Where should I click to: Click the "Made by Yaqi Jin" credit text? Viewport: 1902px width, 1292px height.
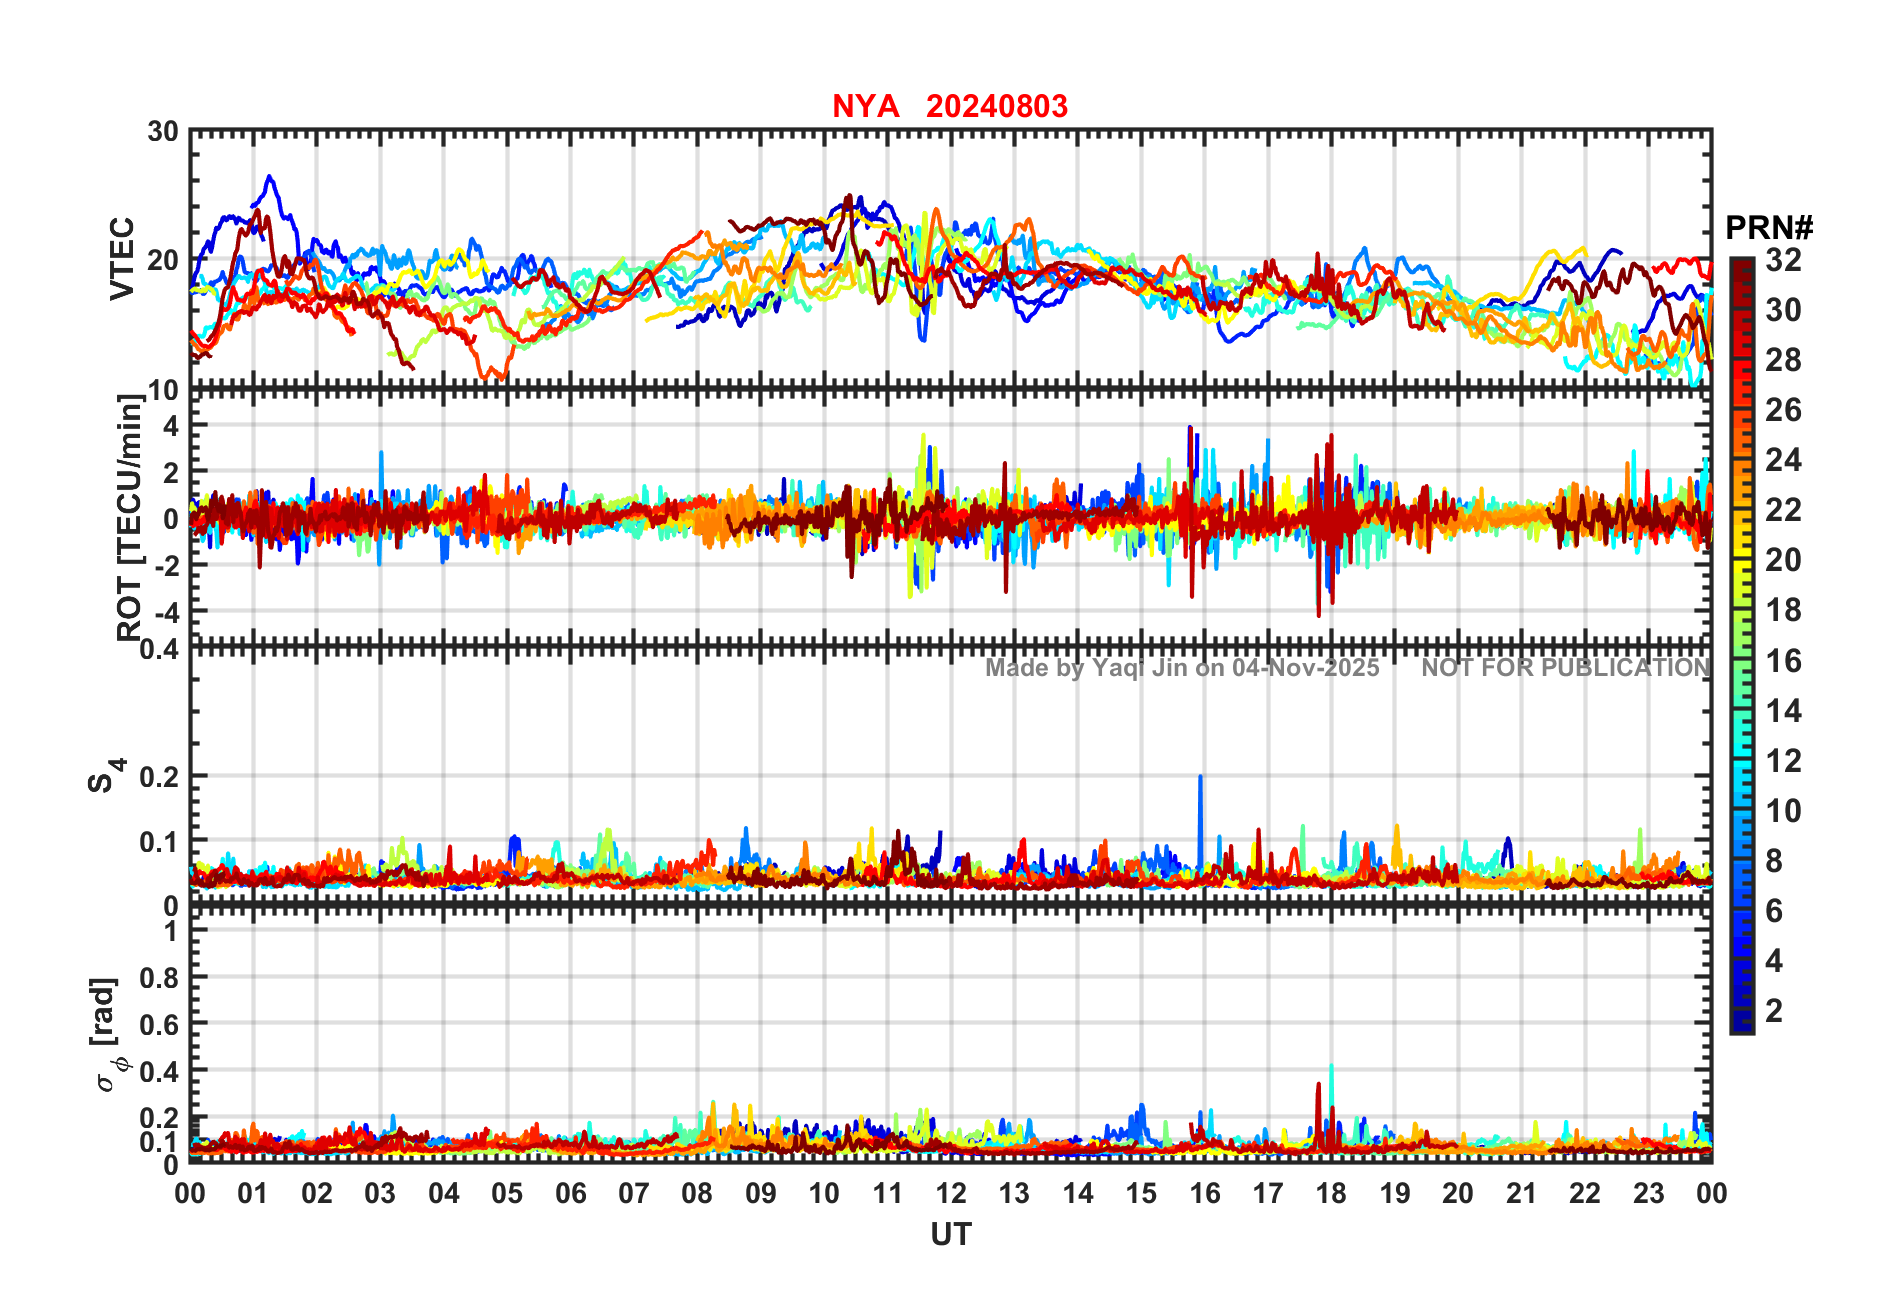[1182, 668]
